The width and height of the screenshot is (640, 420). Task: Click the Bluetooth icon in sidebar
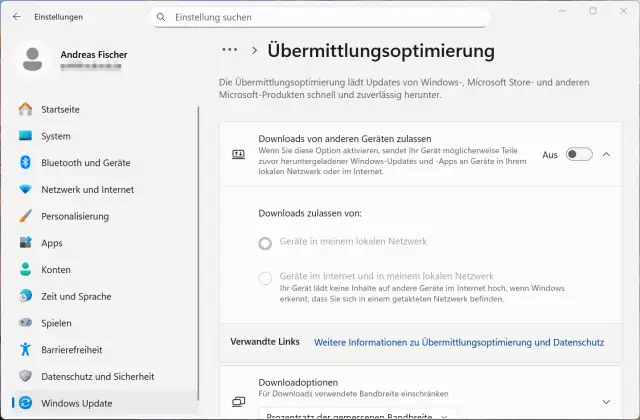25,162
